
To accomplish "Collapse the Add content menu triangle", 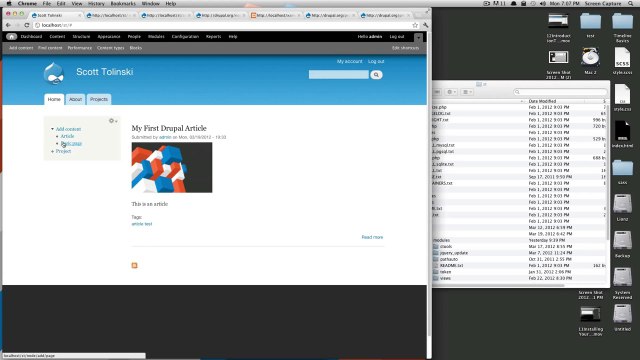I will (x=52, y=129).
